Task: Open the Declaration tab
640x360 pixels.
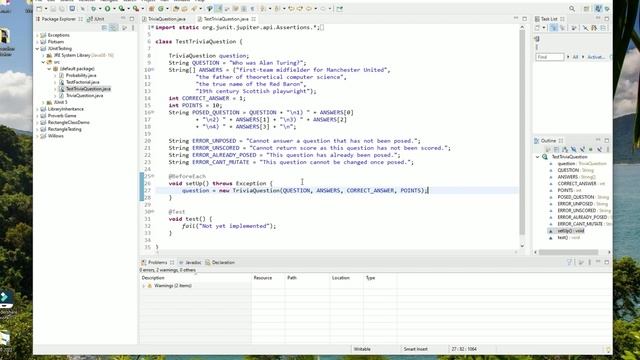Action: [x=220, y=262]
